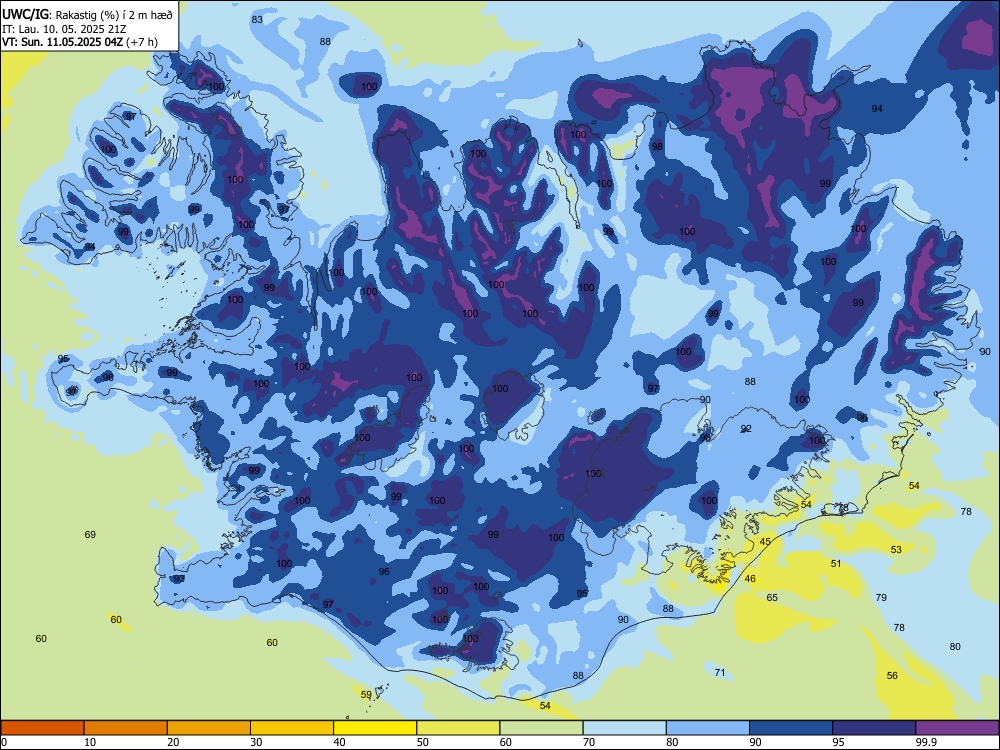This screenshot has height=750, width=1000.
Task: Click the humidity value '65' on the map
Action: (x=772, y=598)
